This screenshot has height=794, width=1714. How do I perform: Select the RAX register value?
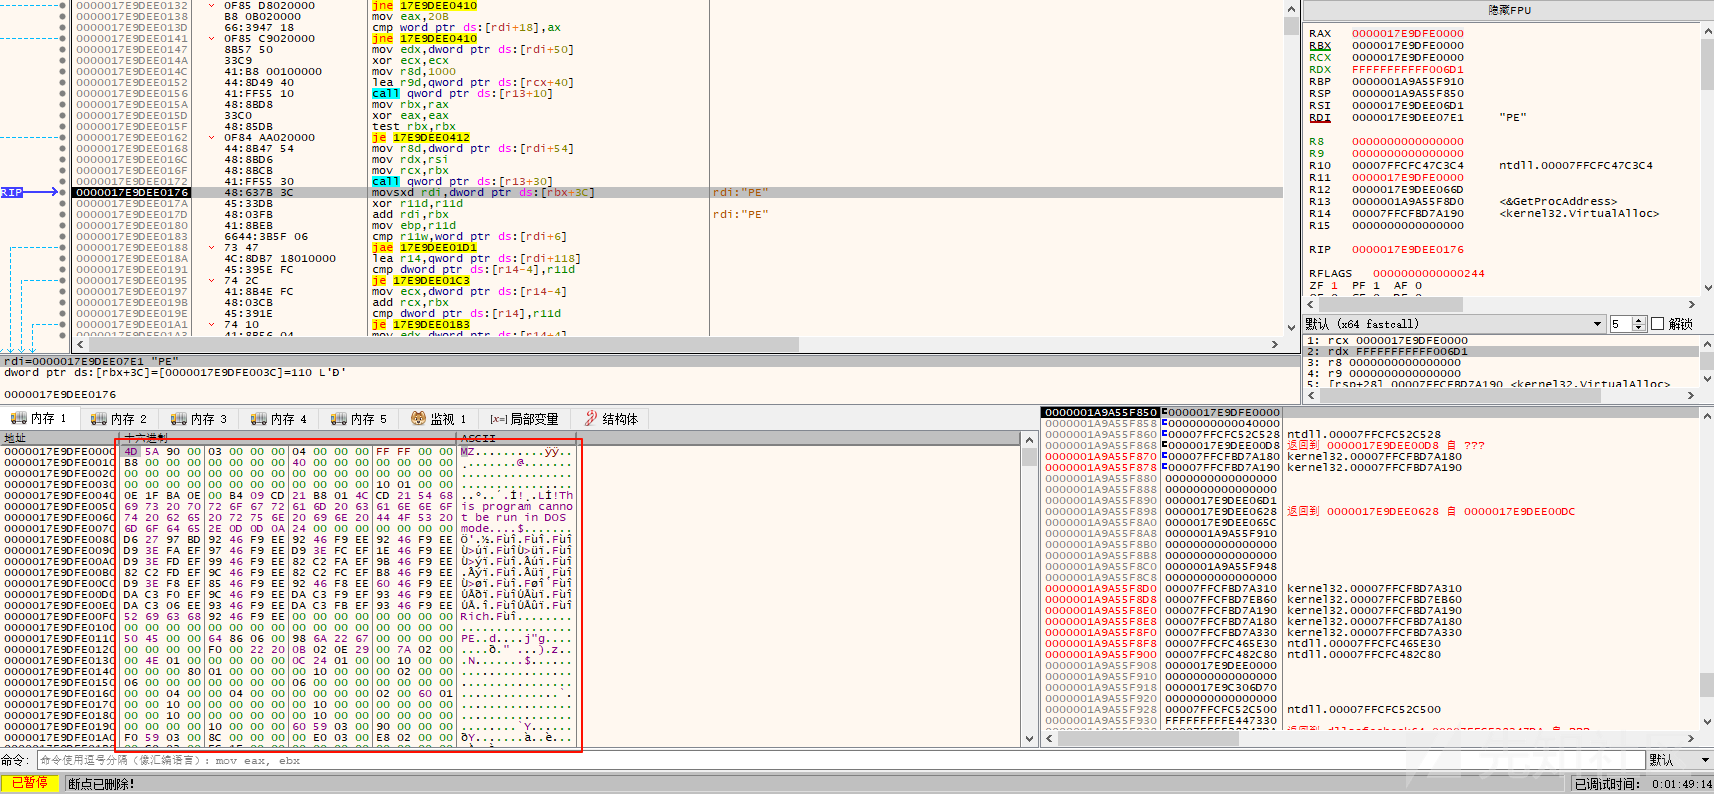(x=1407, y=33)
